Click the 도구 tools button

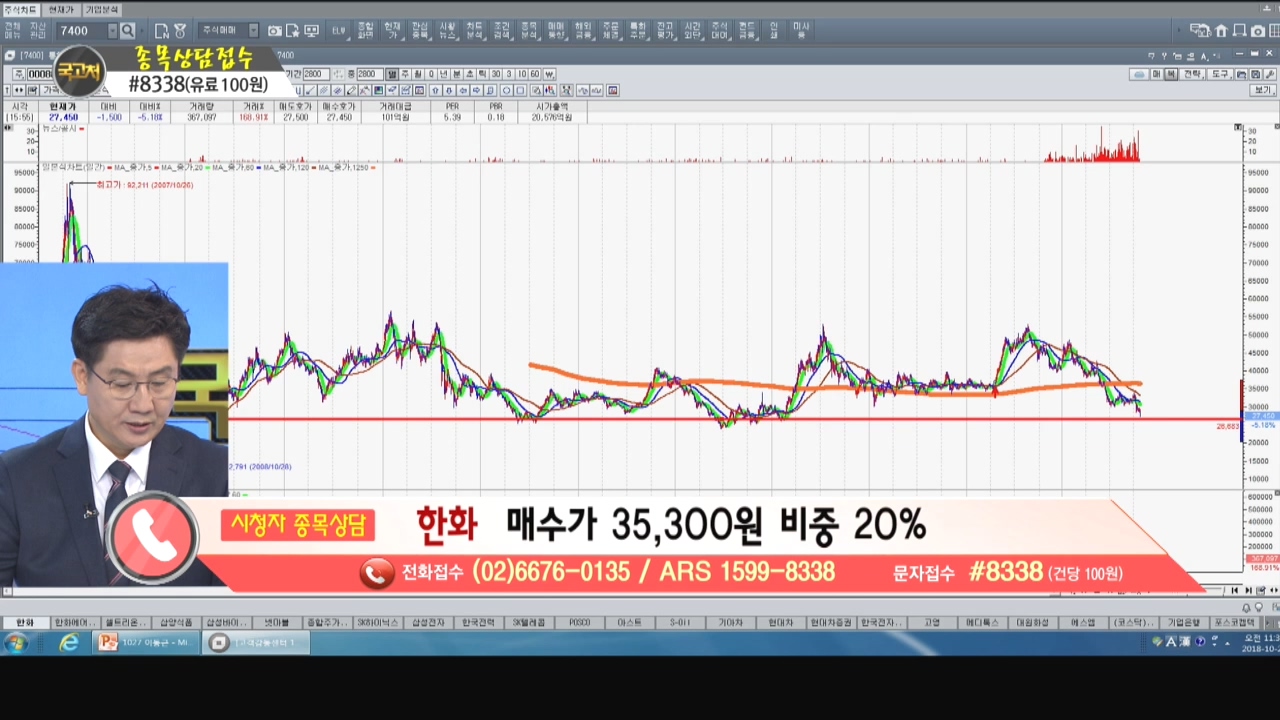[x=1219, y=74]
